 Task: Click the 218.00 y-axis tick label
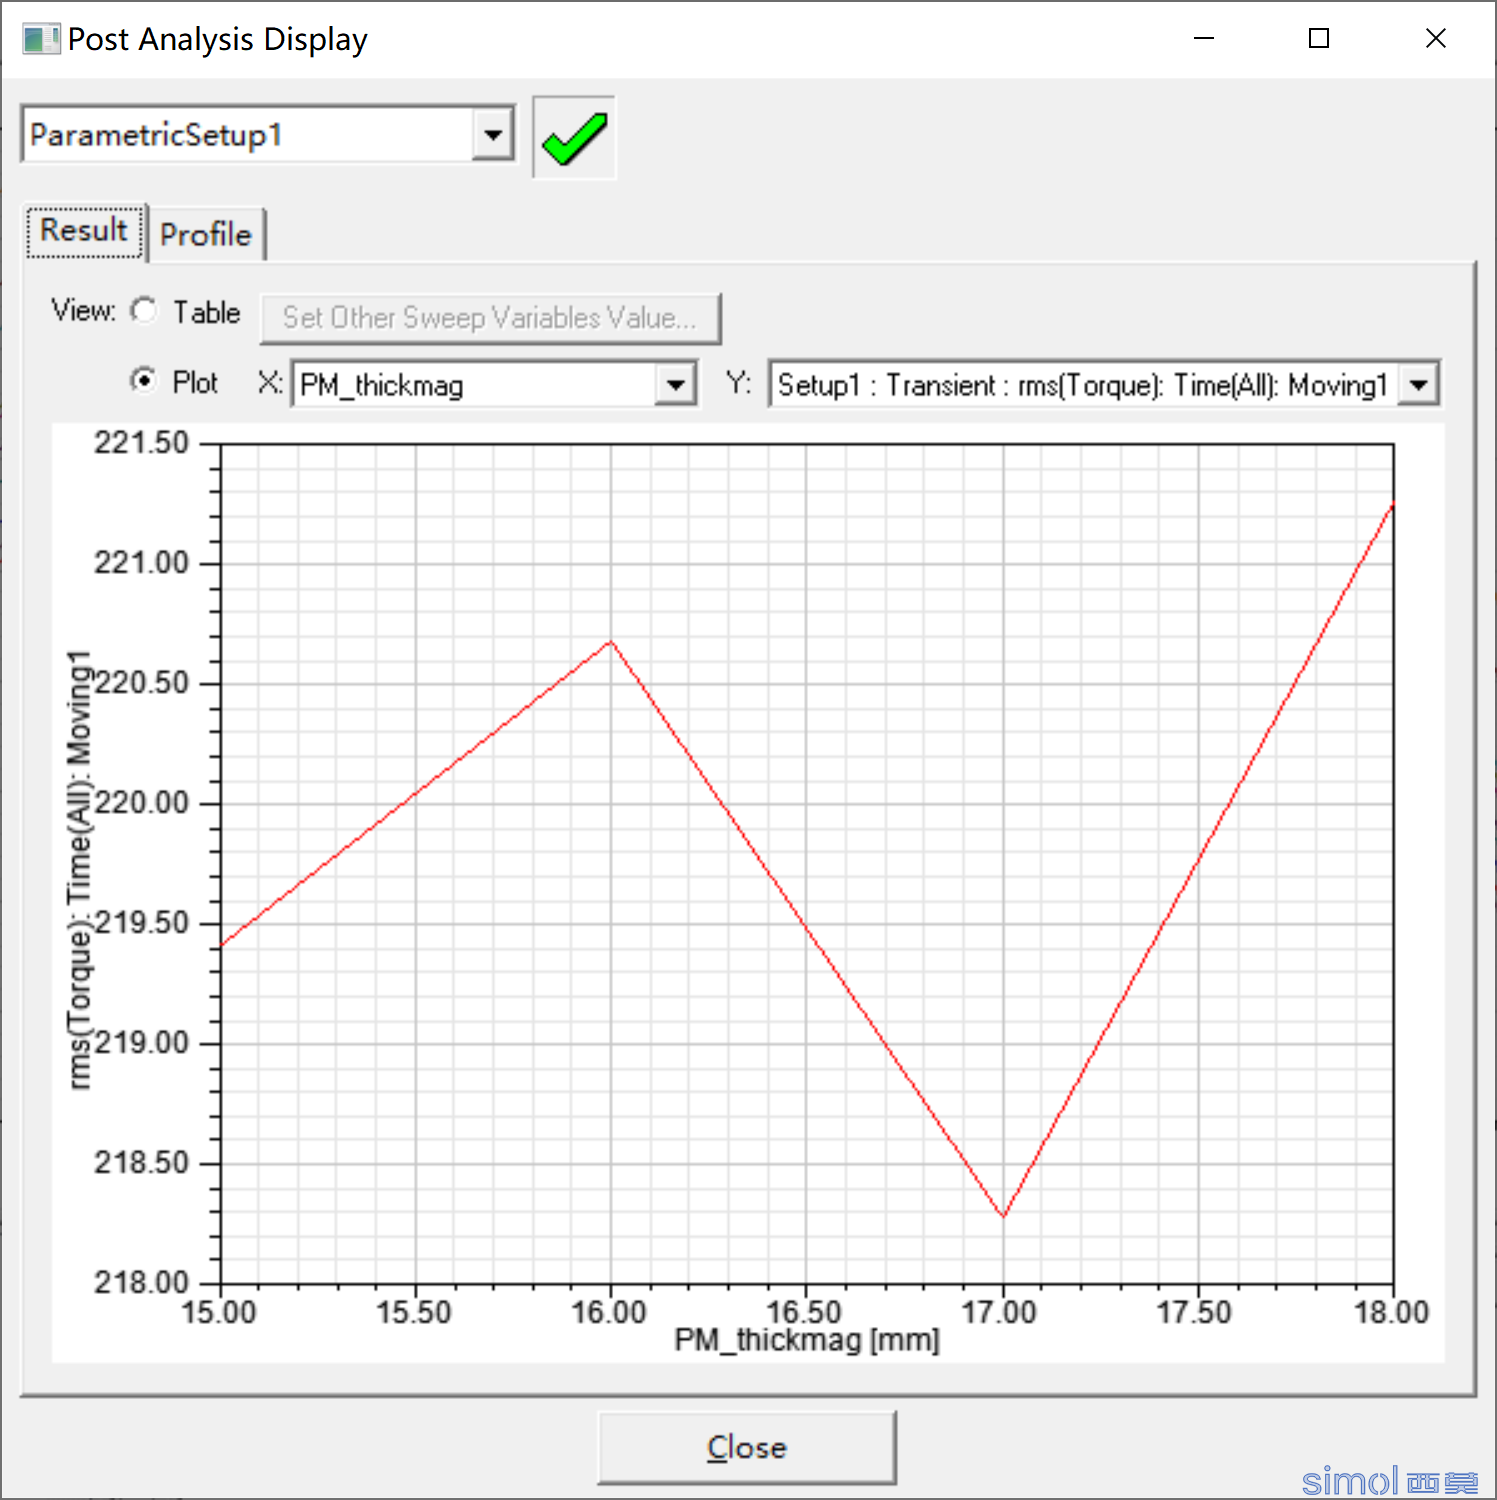pyautogui.click(x=141, y=1282)
